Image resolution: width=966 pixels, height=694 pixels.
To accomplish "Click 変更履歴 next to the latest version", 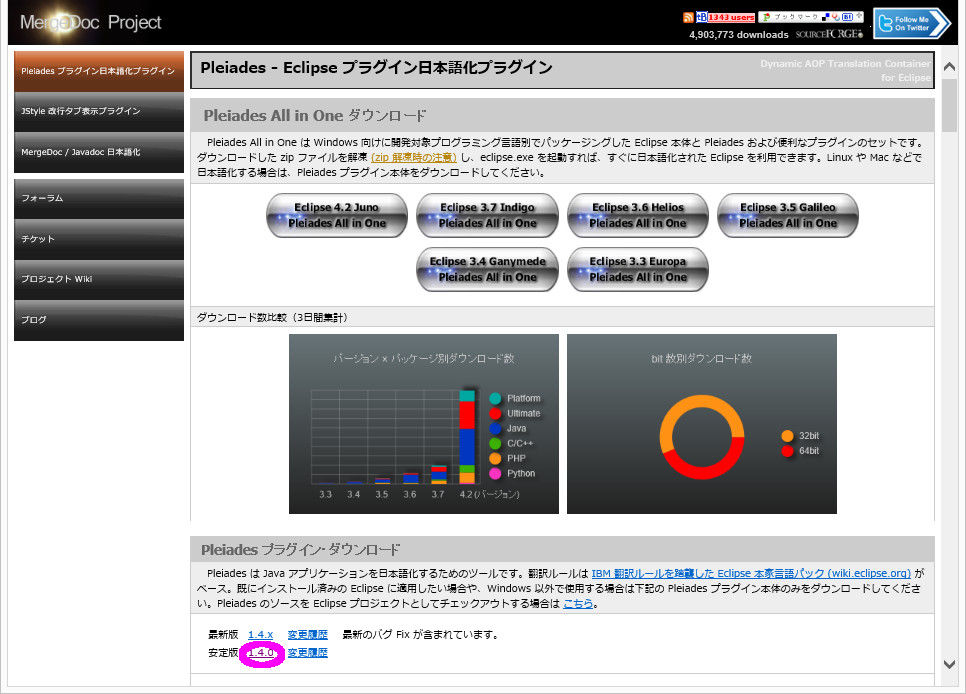I will tap(307, 634).
